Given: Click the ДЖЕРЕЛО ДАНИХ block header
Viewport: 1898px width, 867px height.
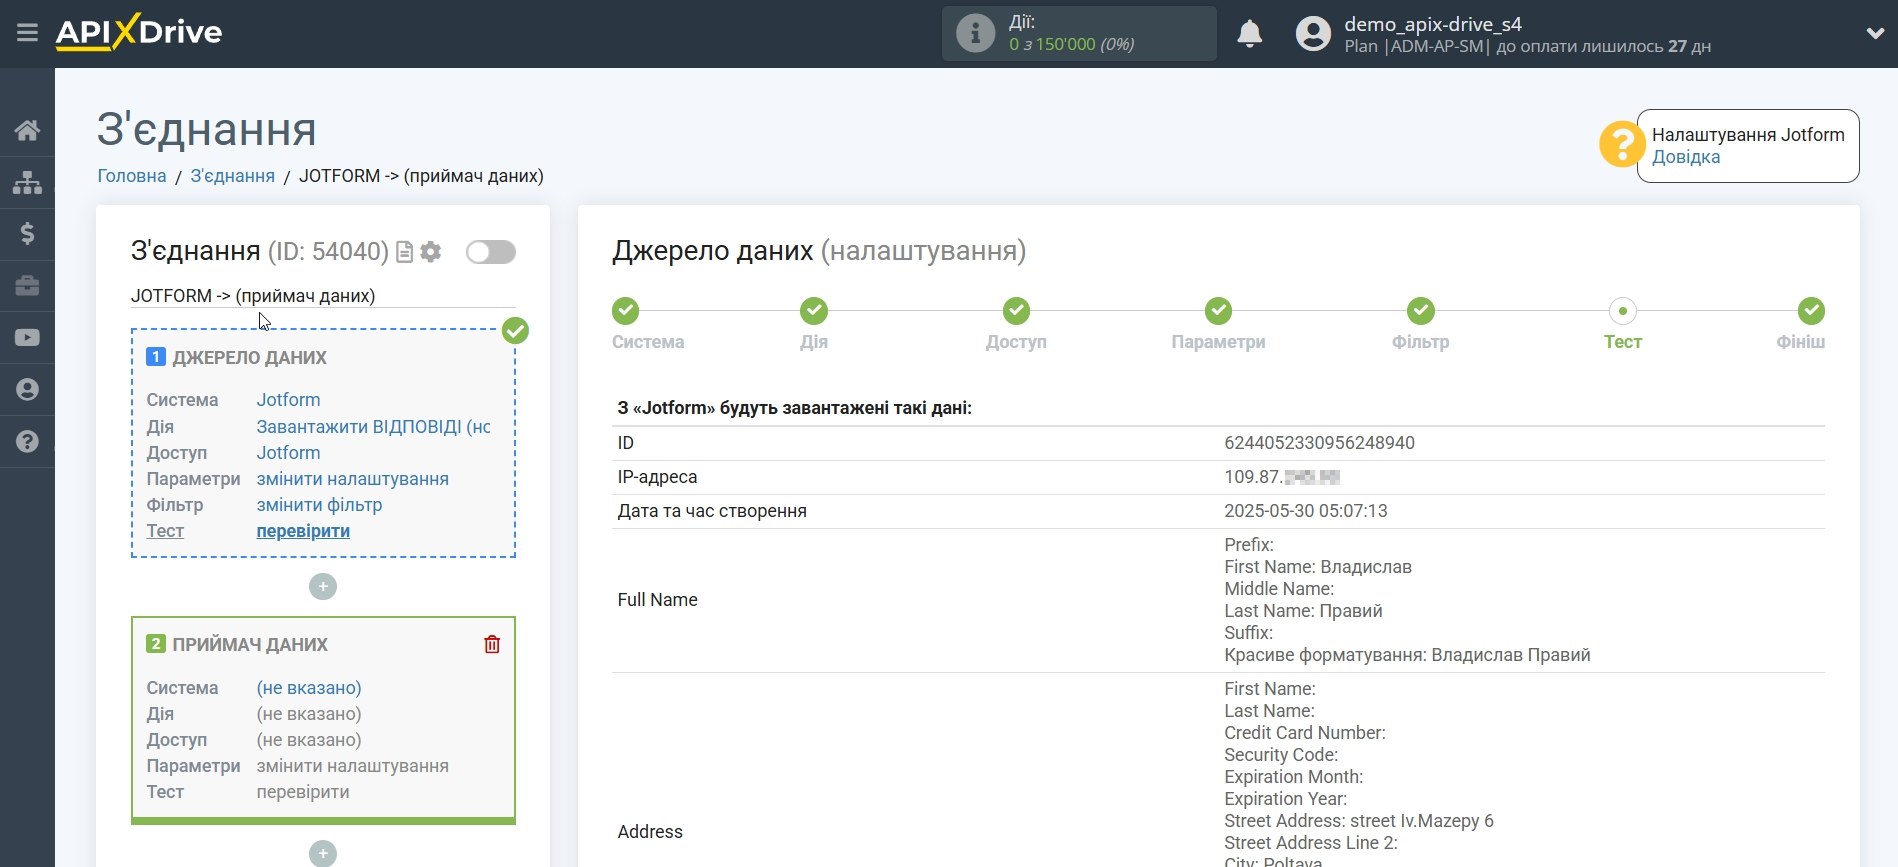Looking at the screenshot, I should point(250,358).
